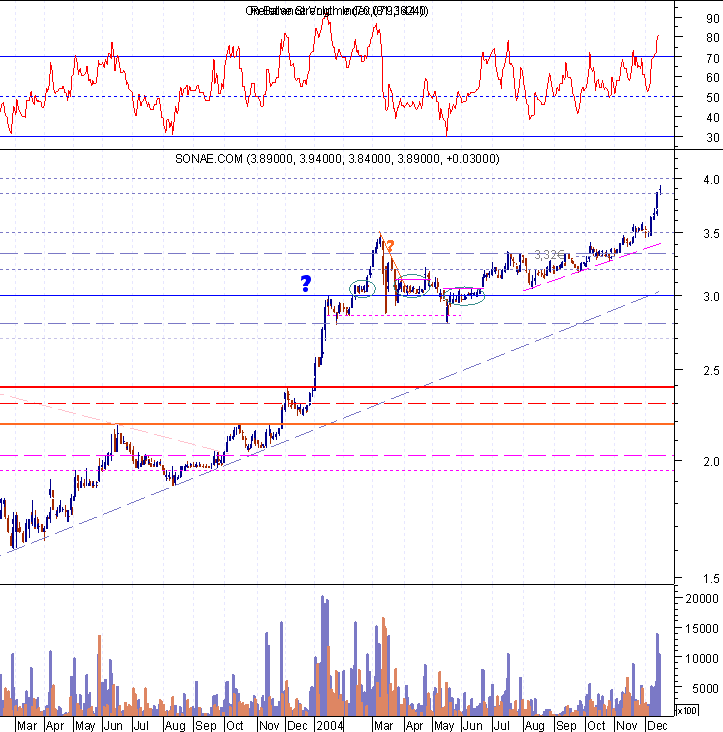
Task: Click the gray 3,32€ price annotation
Action: [x=549, y=255]
